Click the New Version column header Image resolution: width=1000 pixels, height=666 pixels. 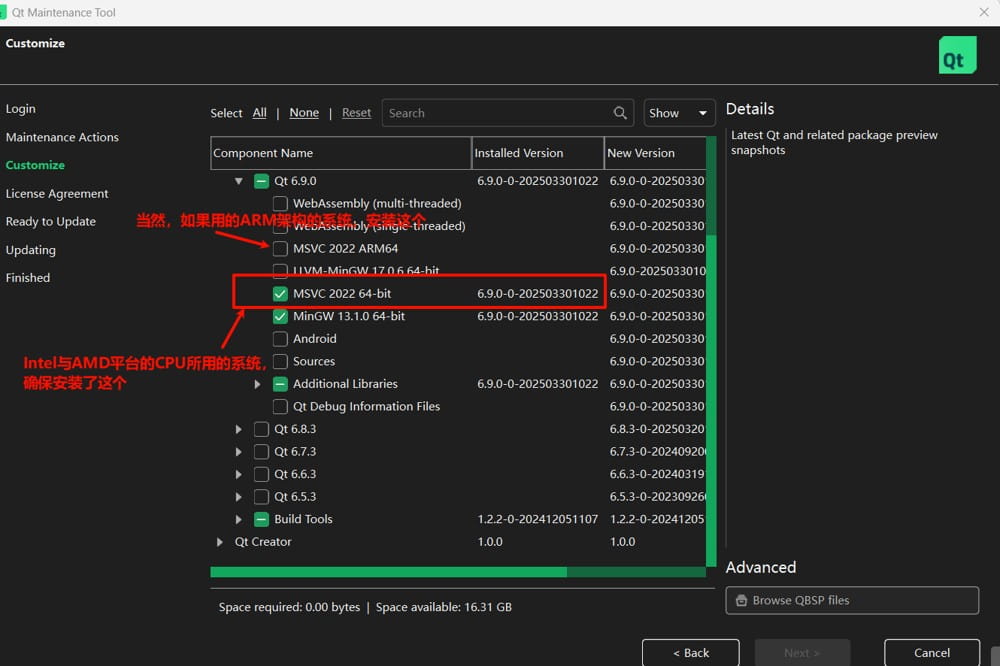655,153
